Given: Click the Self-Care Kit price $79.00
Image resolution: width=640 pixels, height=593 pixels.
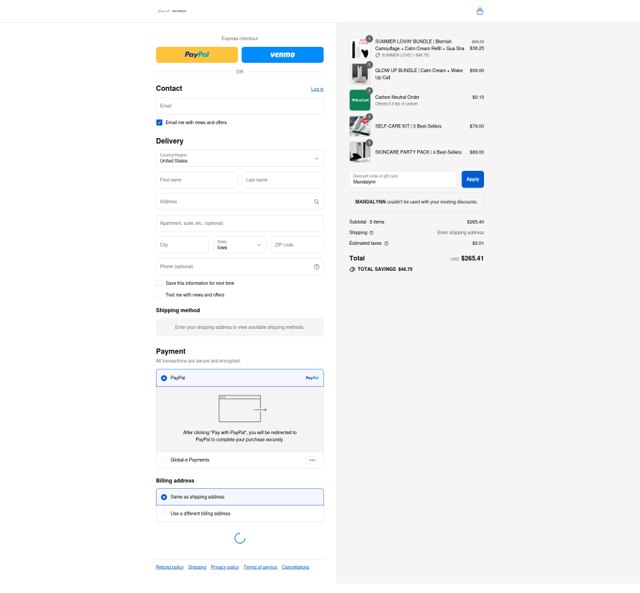Looking at the screenshot, I should click(x=477, y=126).
